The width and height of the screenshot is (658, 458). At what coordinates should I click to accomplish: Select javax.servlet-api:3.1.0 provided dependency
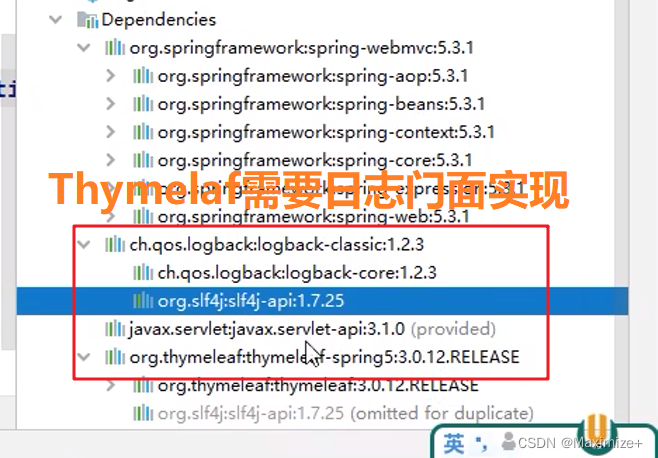[x=312, y=329]
